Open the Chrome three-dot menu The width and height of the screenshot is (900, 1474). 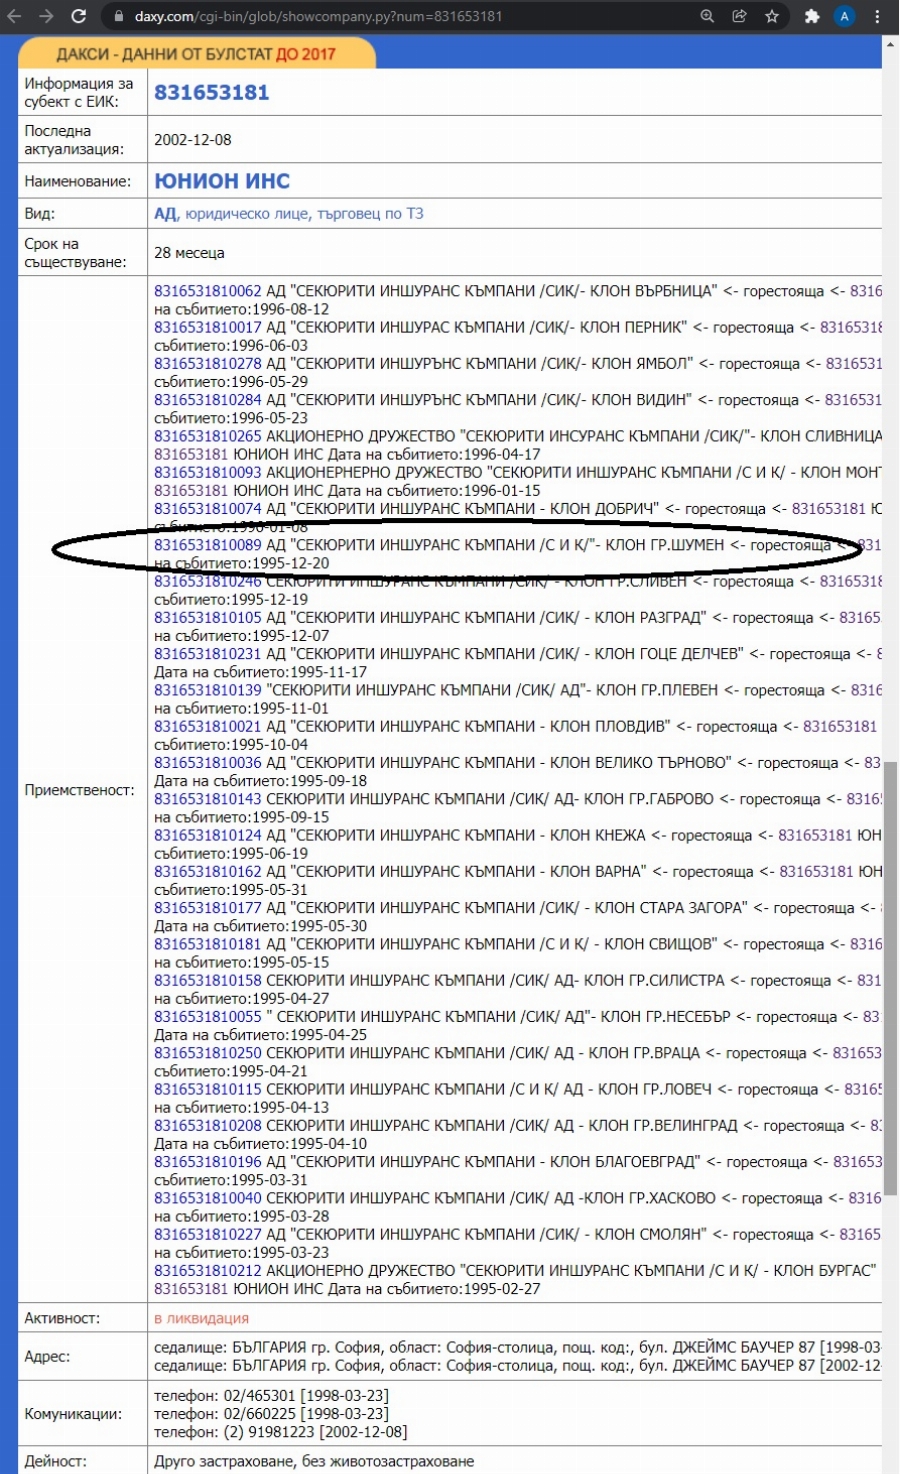[878, 16]
